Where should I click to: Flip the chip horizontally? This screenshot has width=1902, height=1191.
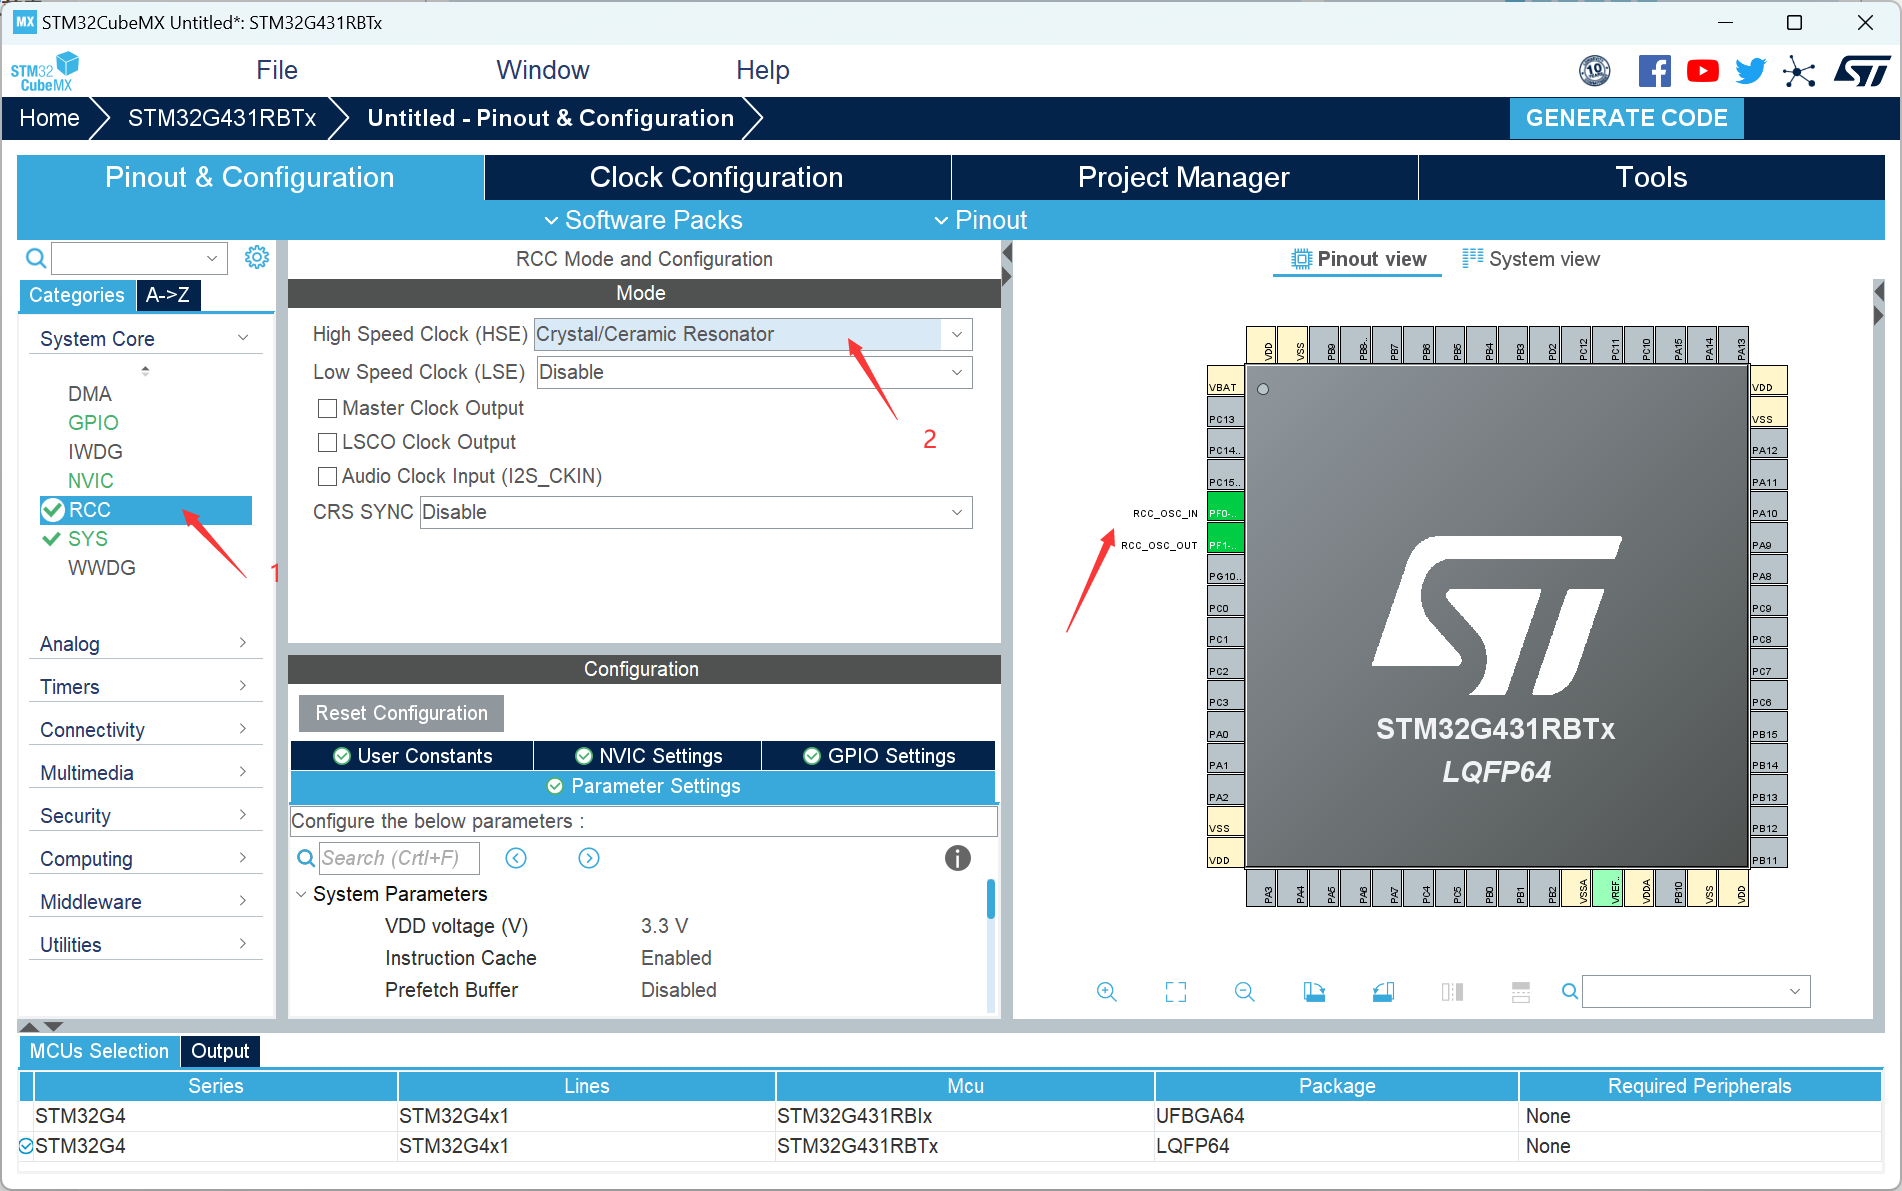pos(1452,992)
